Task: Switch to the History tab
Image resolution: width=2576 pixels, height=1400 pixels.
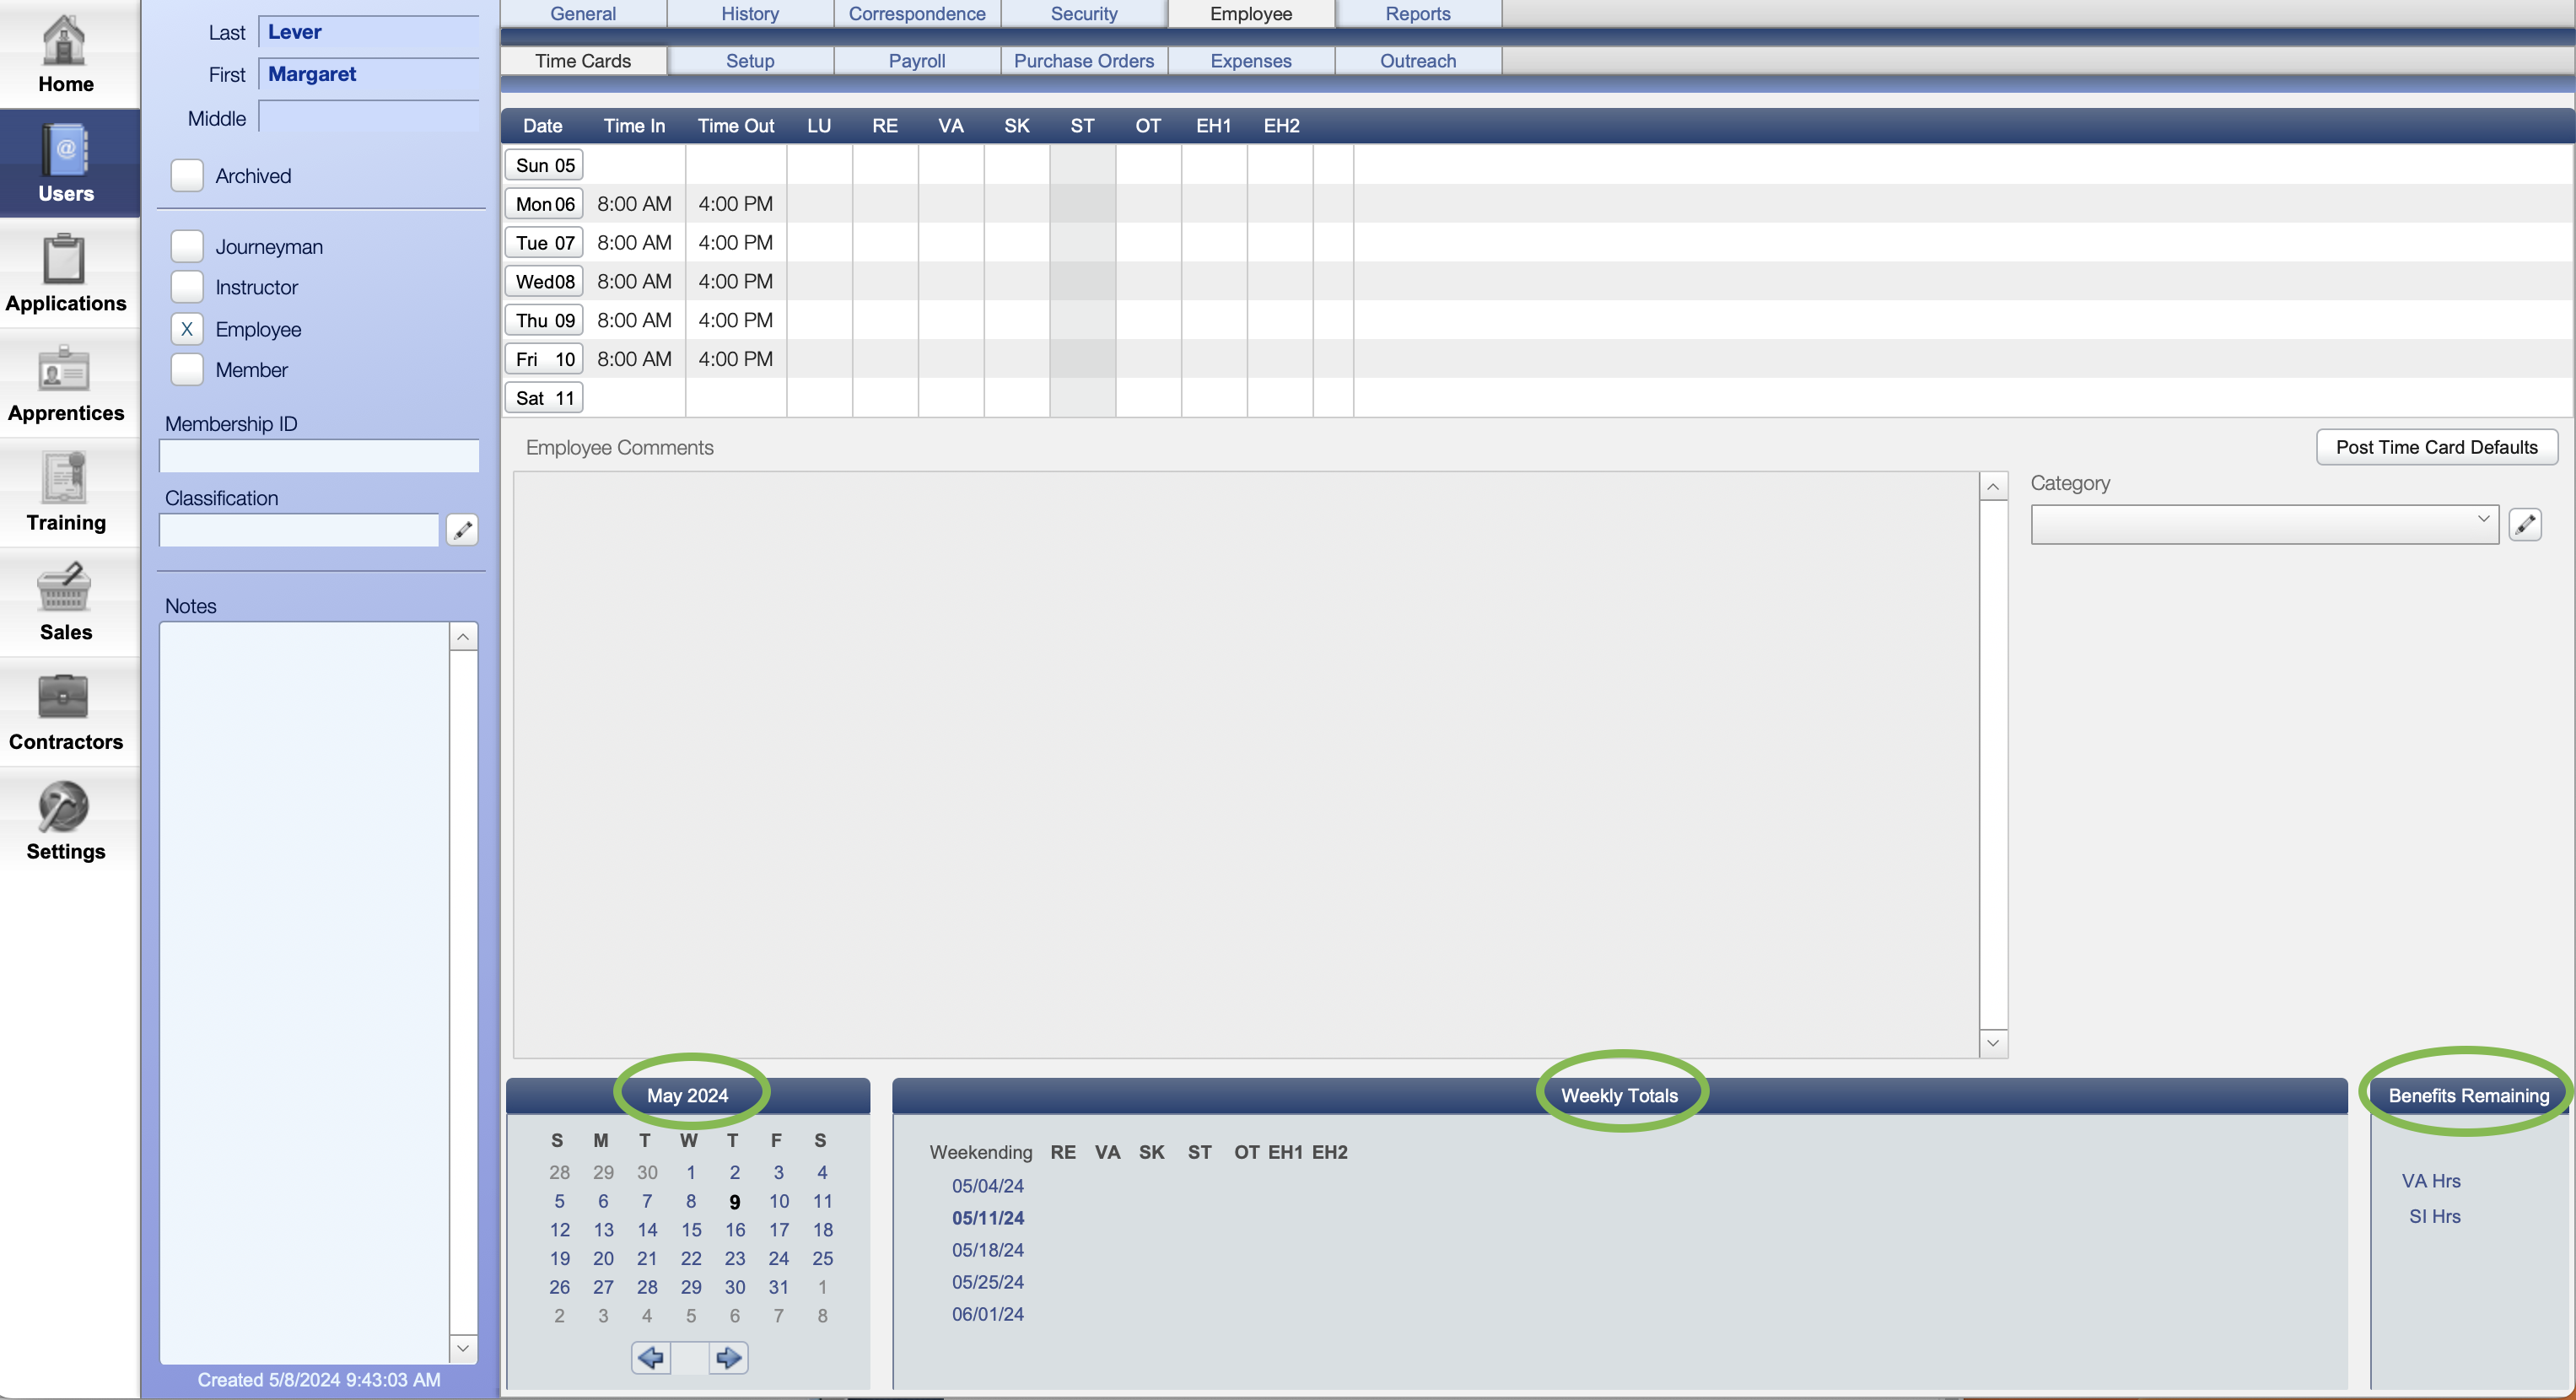Action: (x=750, y=14)
